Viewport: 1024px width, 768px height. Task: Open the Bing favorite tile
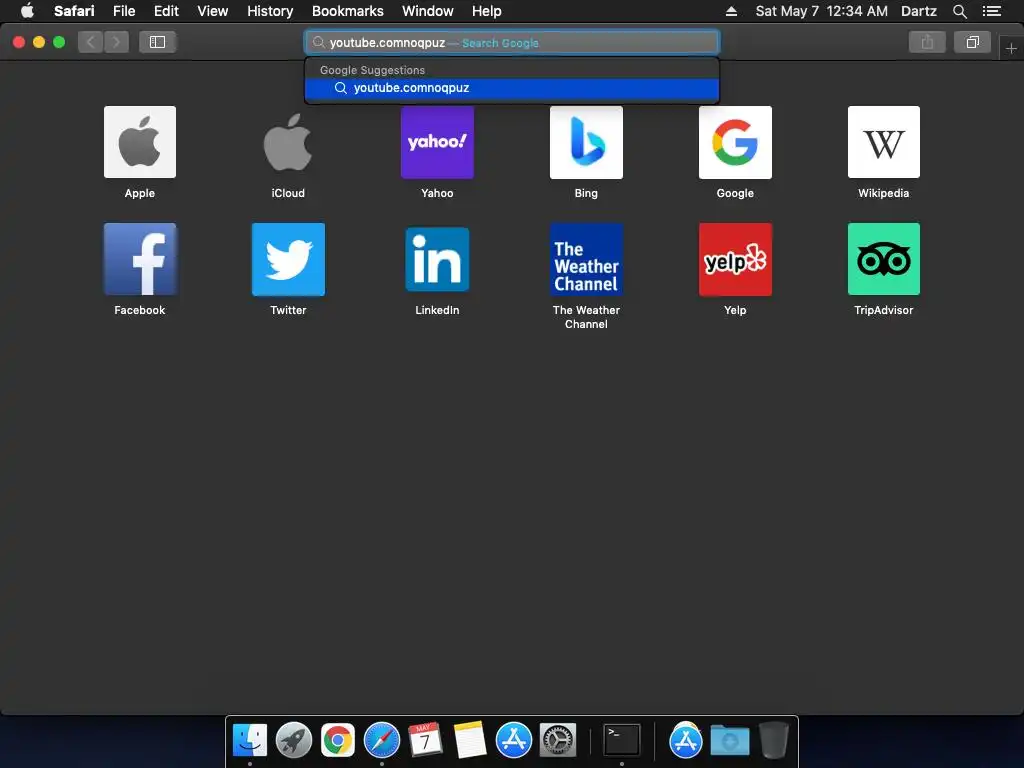(x=586, y=142)
